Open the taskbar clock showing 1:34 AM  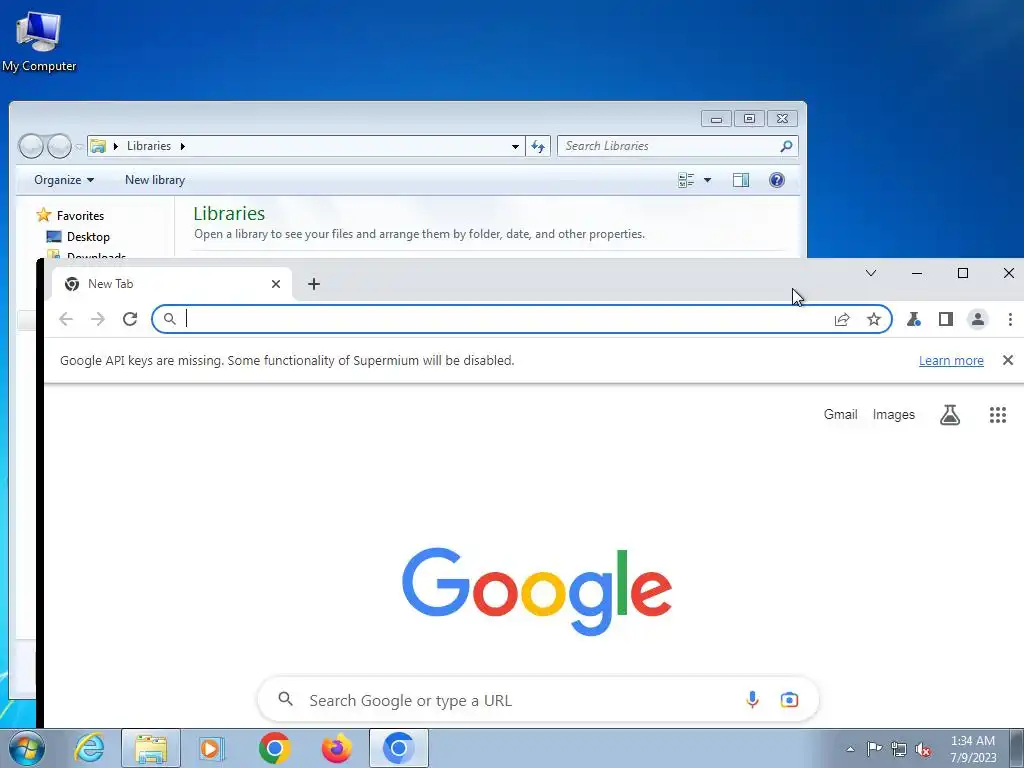973,749
